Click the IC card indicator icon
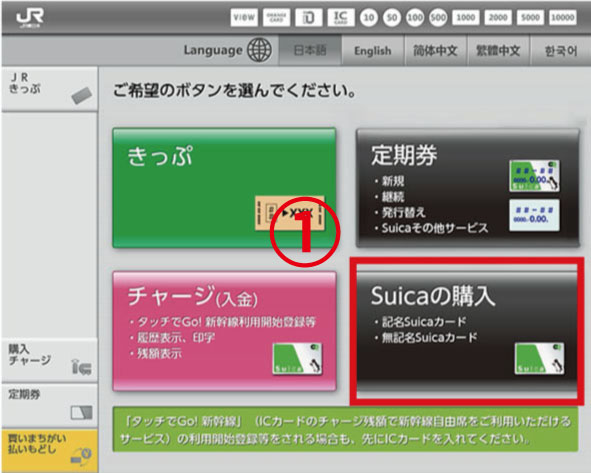This screenshot has width=591, height=473. tap(340, 17)
